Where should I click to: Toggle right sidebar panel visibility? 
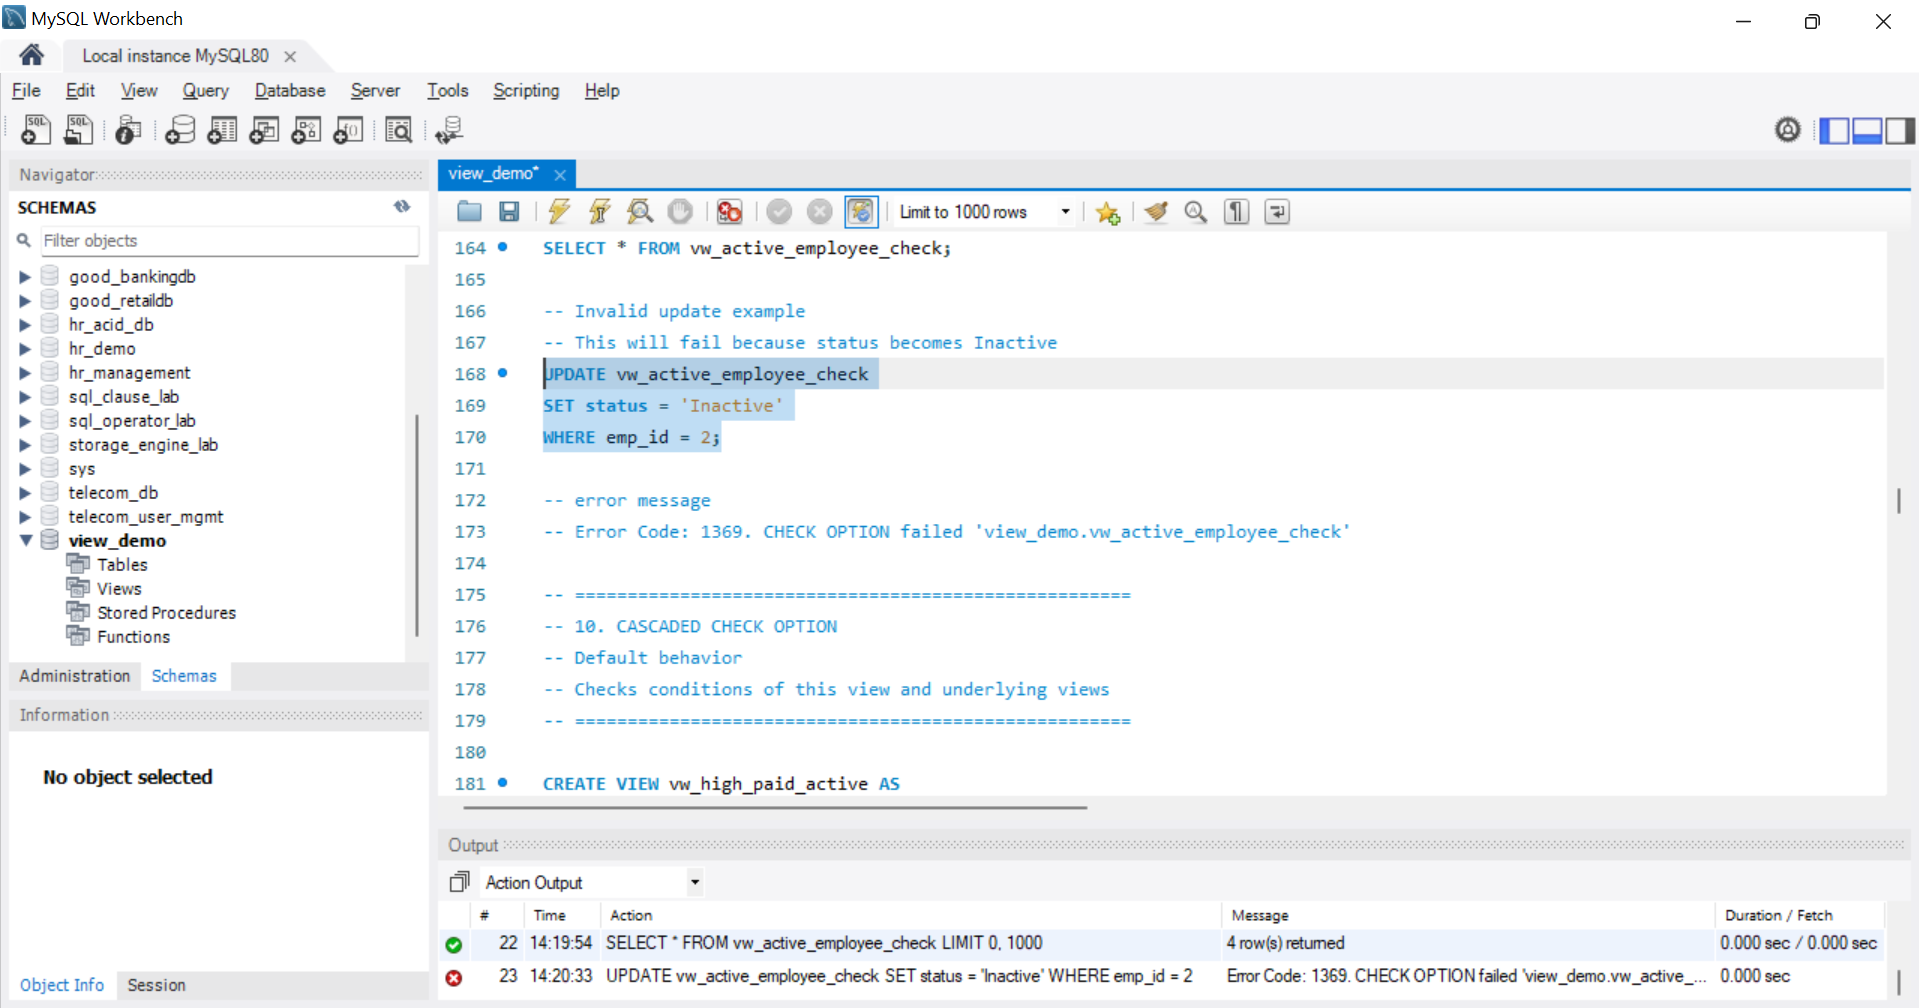(1900, 130)
